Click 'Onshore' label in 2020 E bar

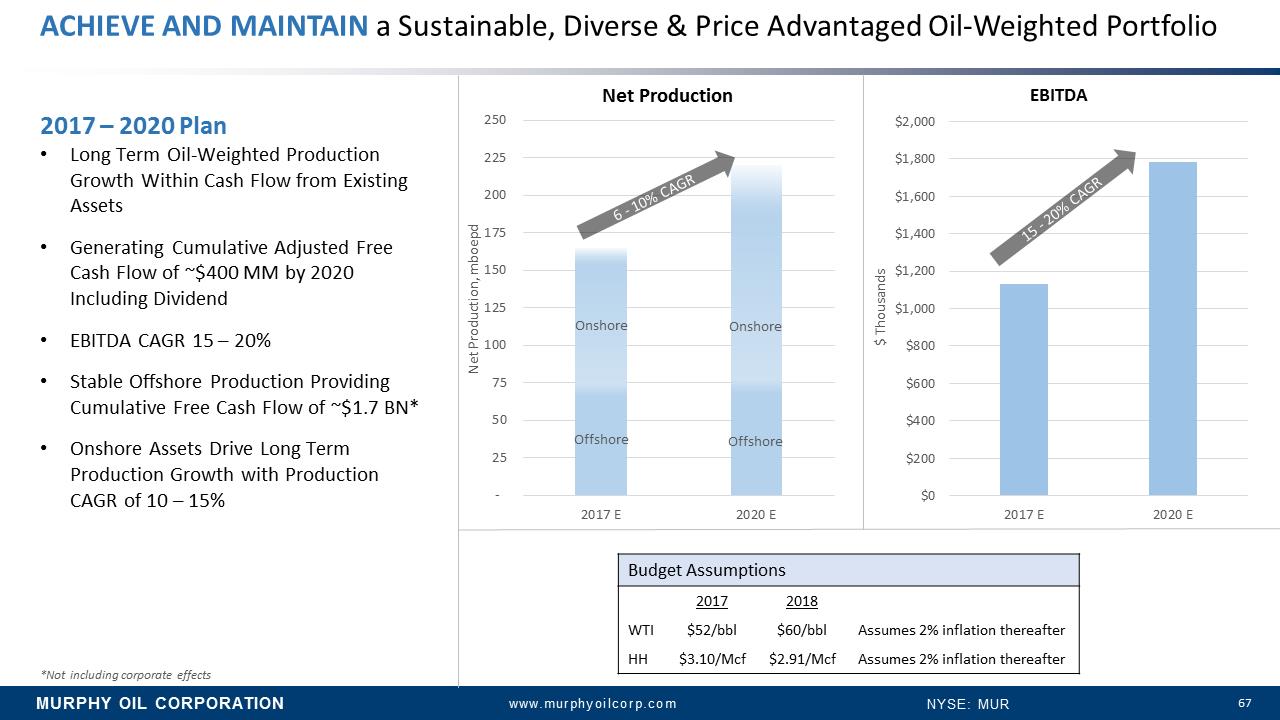[x=755, y=326]
